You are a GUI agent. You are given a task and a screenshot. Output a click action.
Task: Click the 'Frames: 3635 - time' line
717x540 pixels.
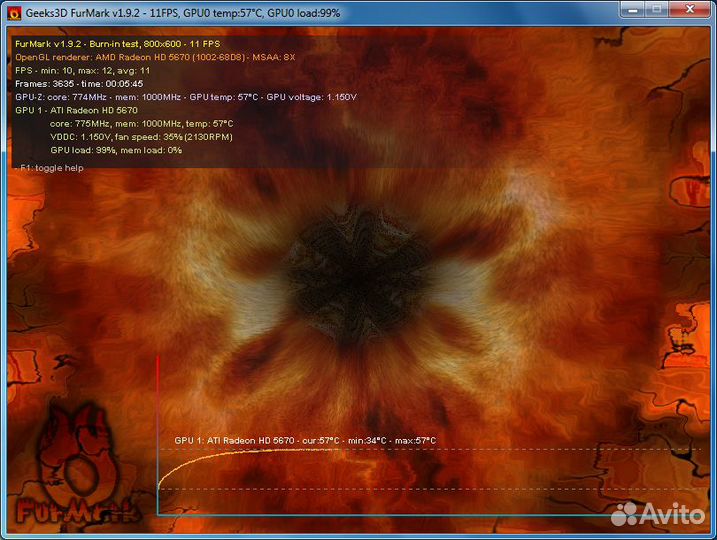point(79,84)
